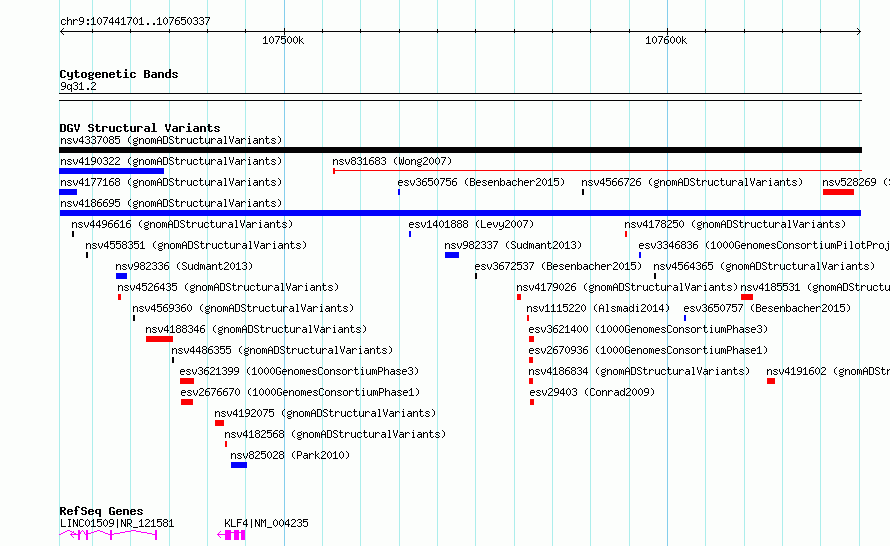Image resolution: width=890 pixels, height=546 pixels.
Task: Select the nsv4190322 blue variant bar
Action: point(112,171)
